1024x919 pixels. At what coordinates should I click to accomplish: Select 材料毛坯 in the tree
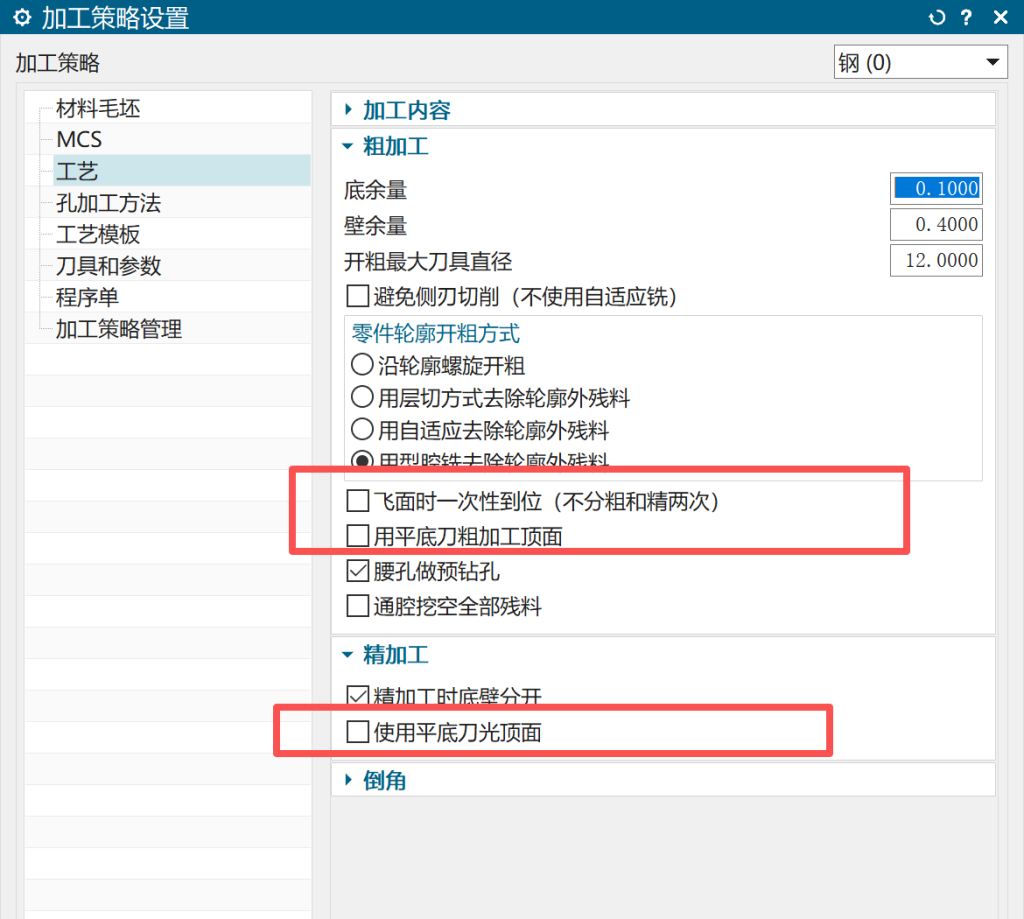coord(98,108)
